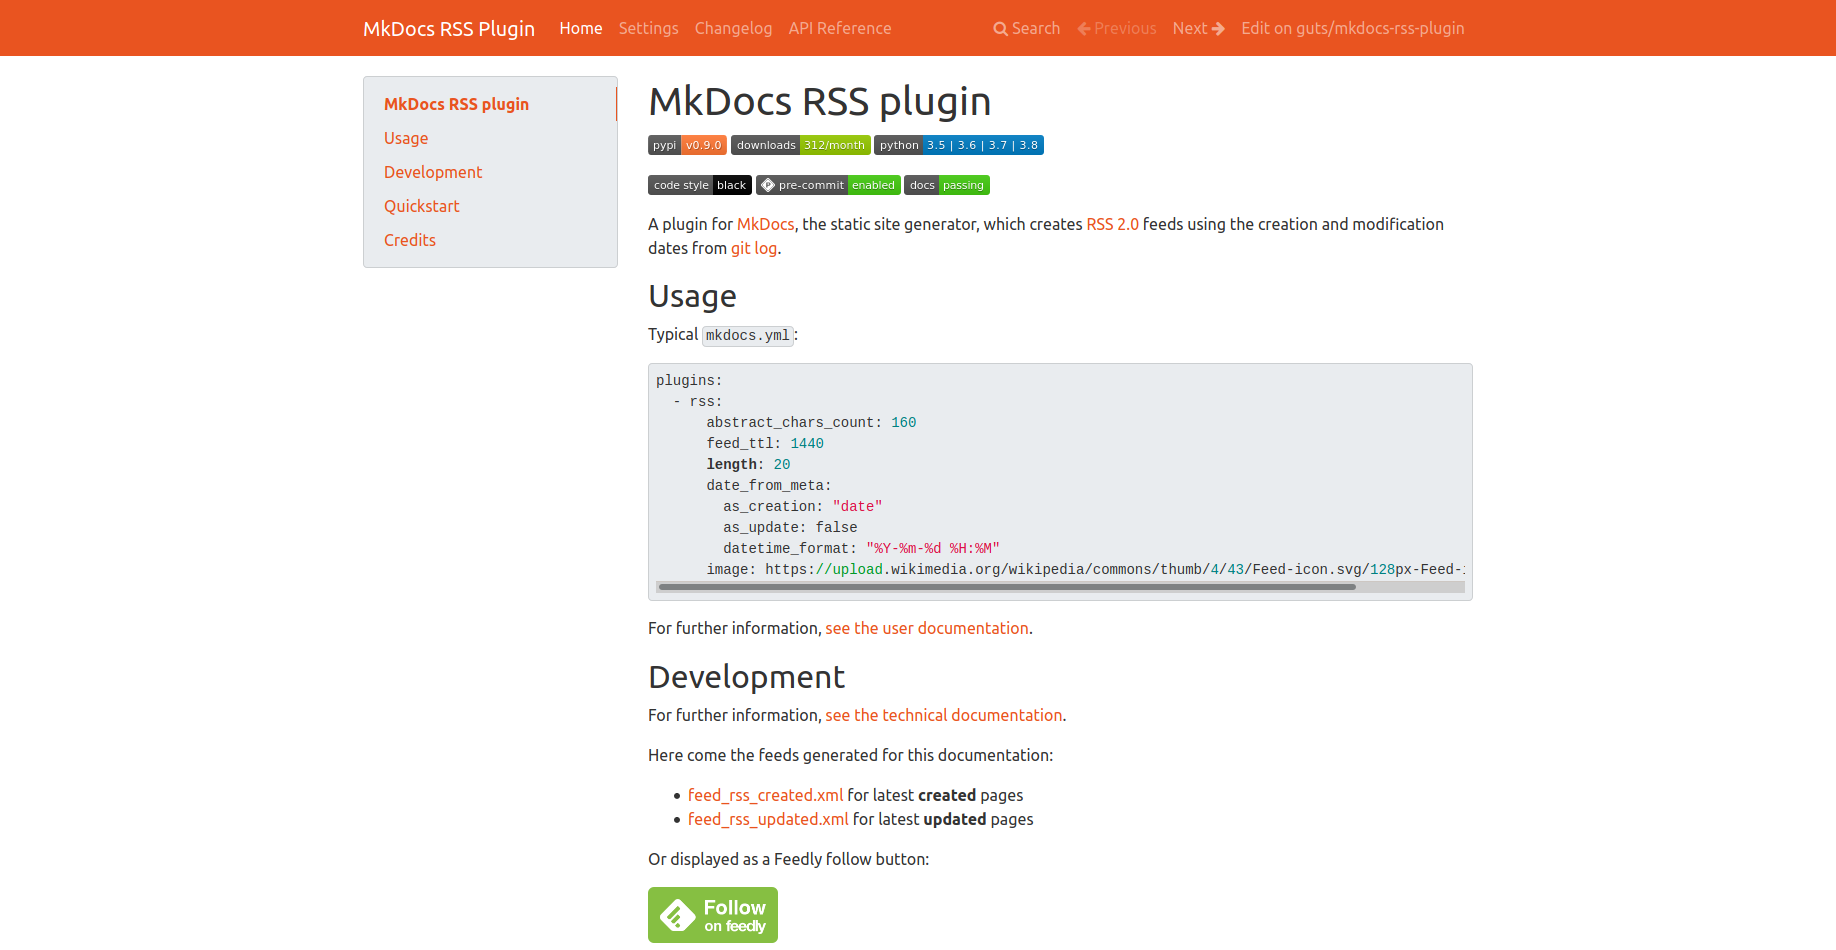
Task: Open the Changelog nav item
Action: click(733, 28)
